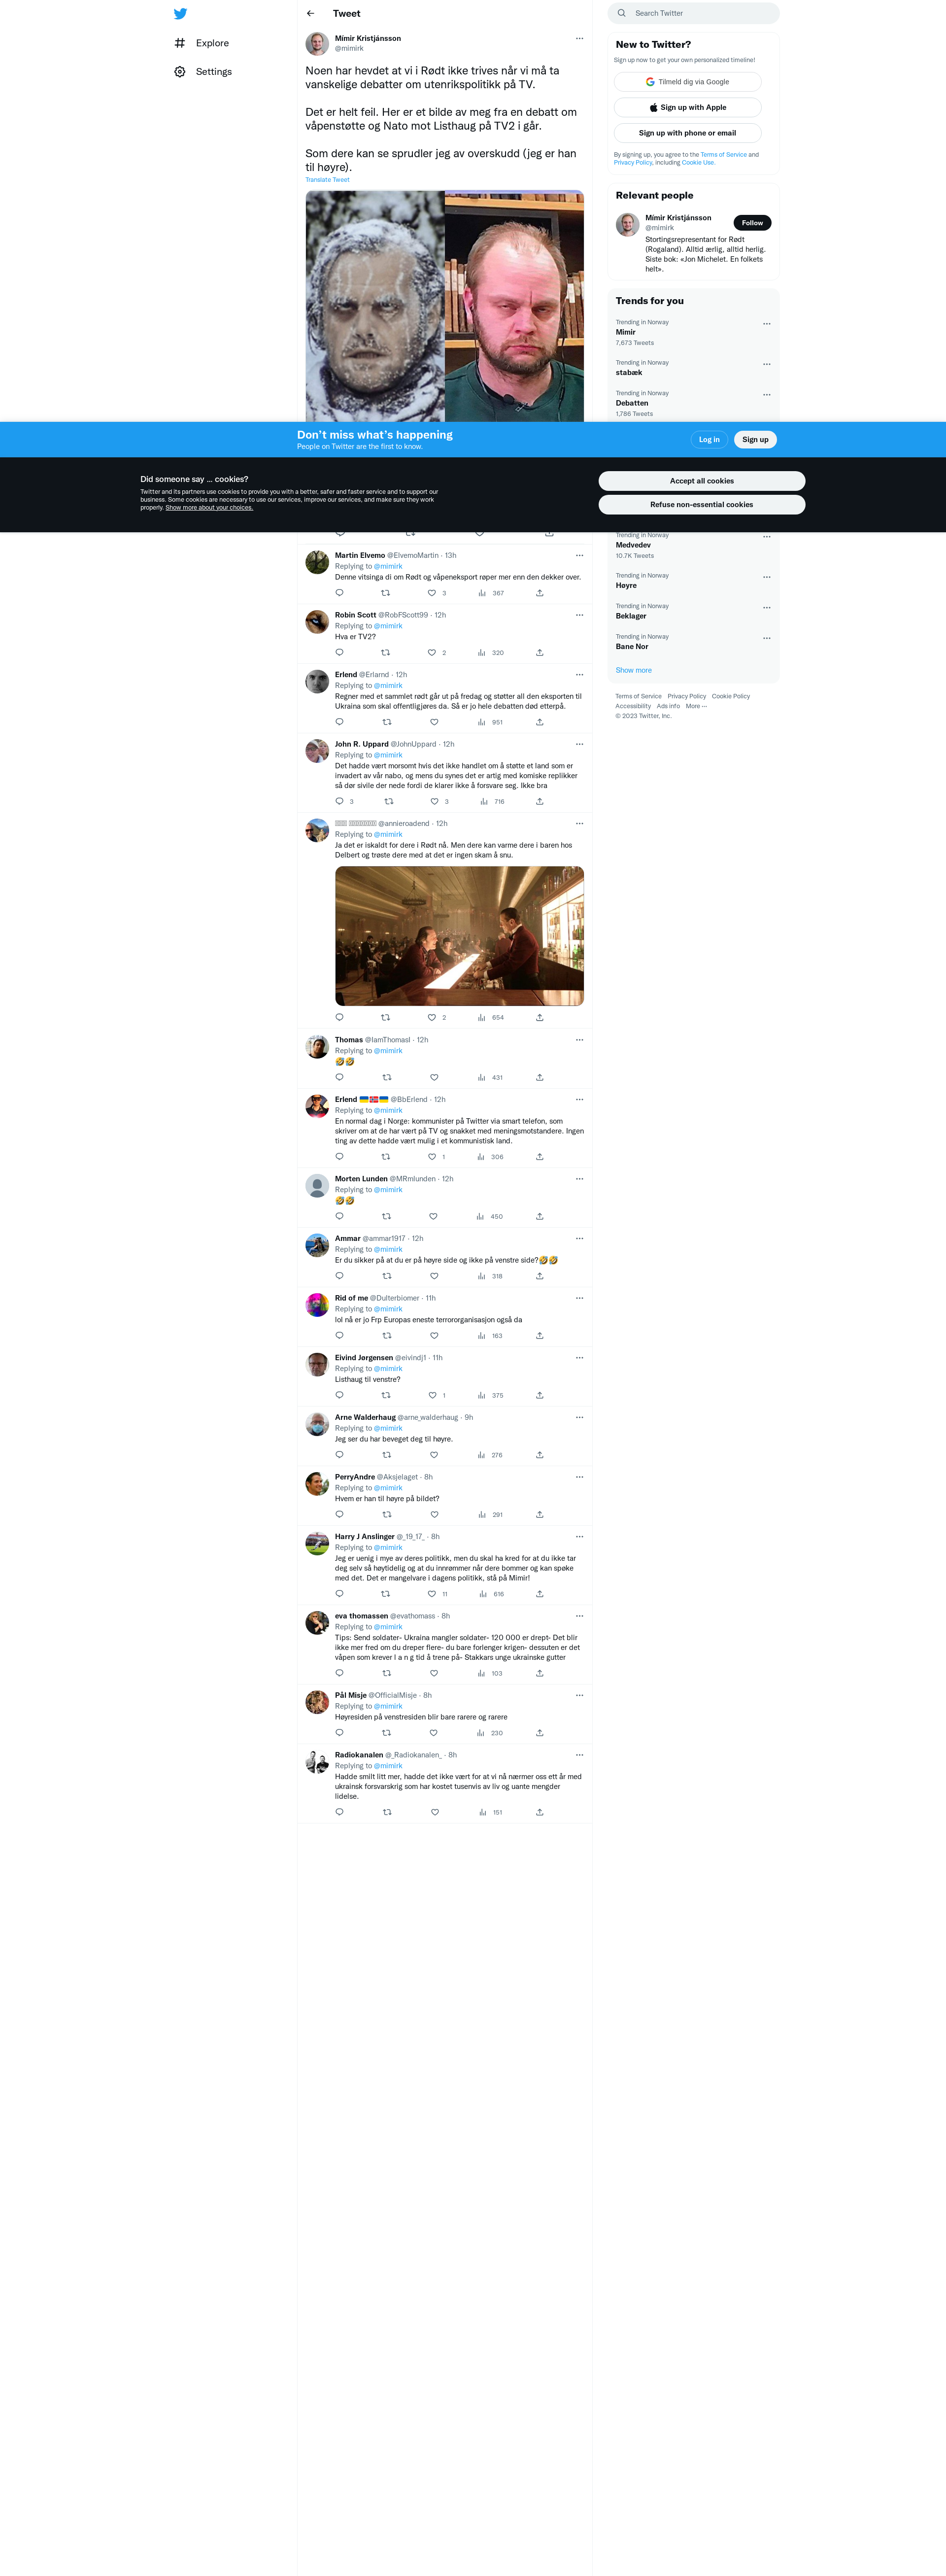The width and height of the screenshot is (946, 2576).
Task: Open more options on Mimir Kristjánsson's tweet
Action: [x=579, y=39]
